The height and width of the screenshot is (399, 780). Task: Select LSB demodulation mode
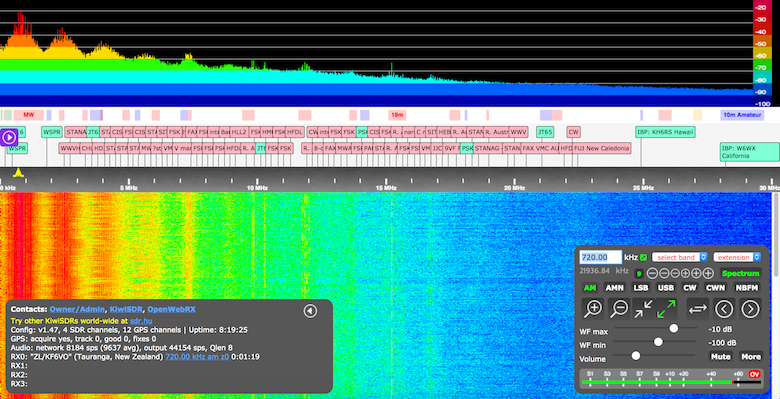(x=640, y=288)
